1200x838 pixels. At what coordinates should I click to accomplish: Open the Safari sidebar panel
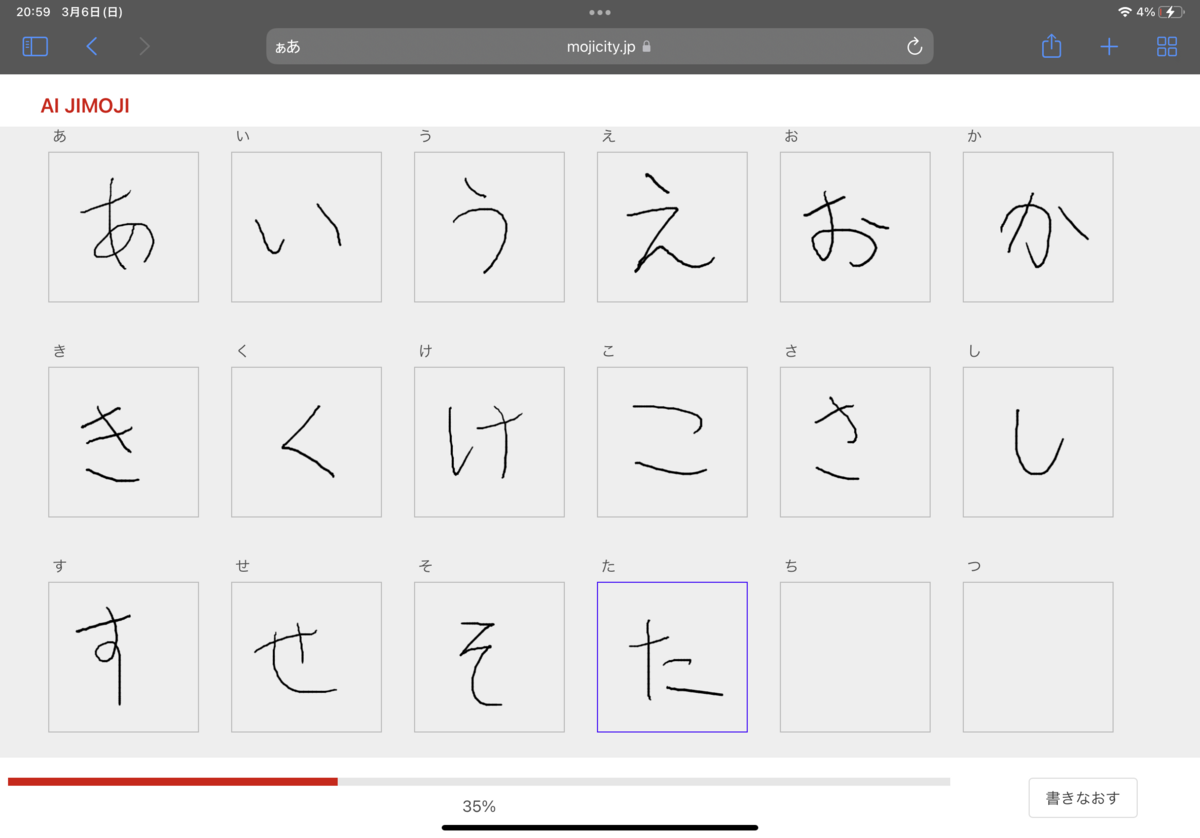point(34,46)
